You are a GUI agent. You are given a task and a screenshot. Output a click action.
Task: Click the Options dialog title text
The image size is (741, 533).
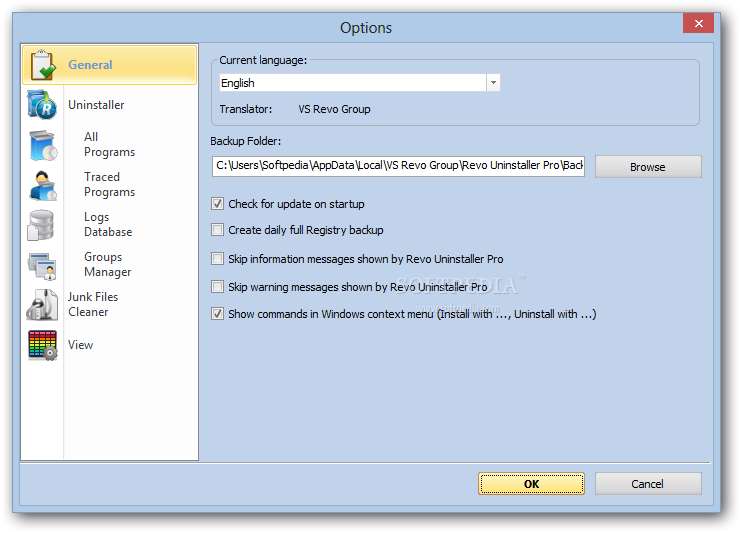click(x=366, y=28)
